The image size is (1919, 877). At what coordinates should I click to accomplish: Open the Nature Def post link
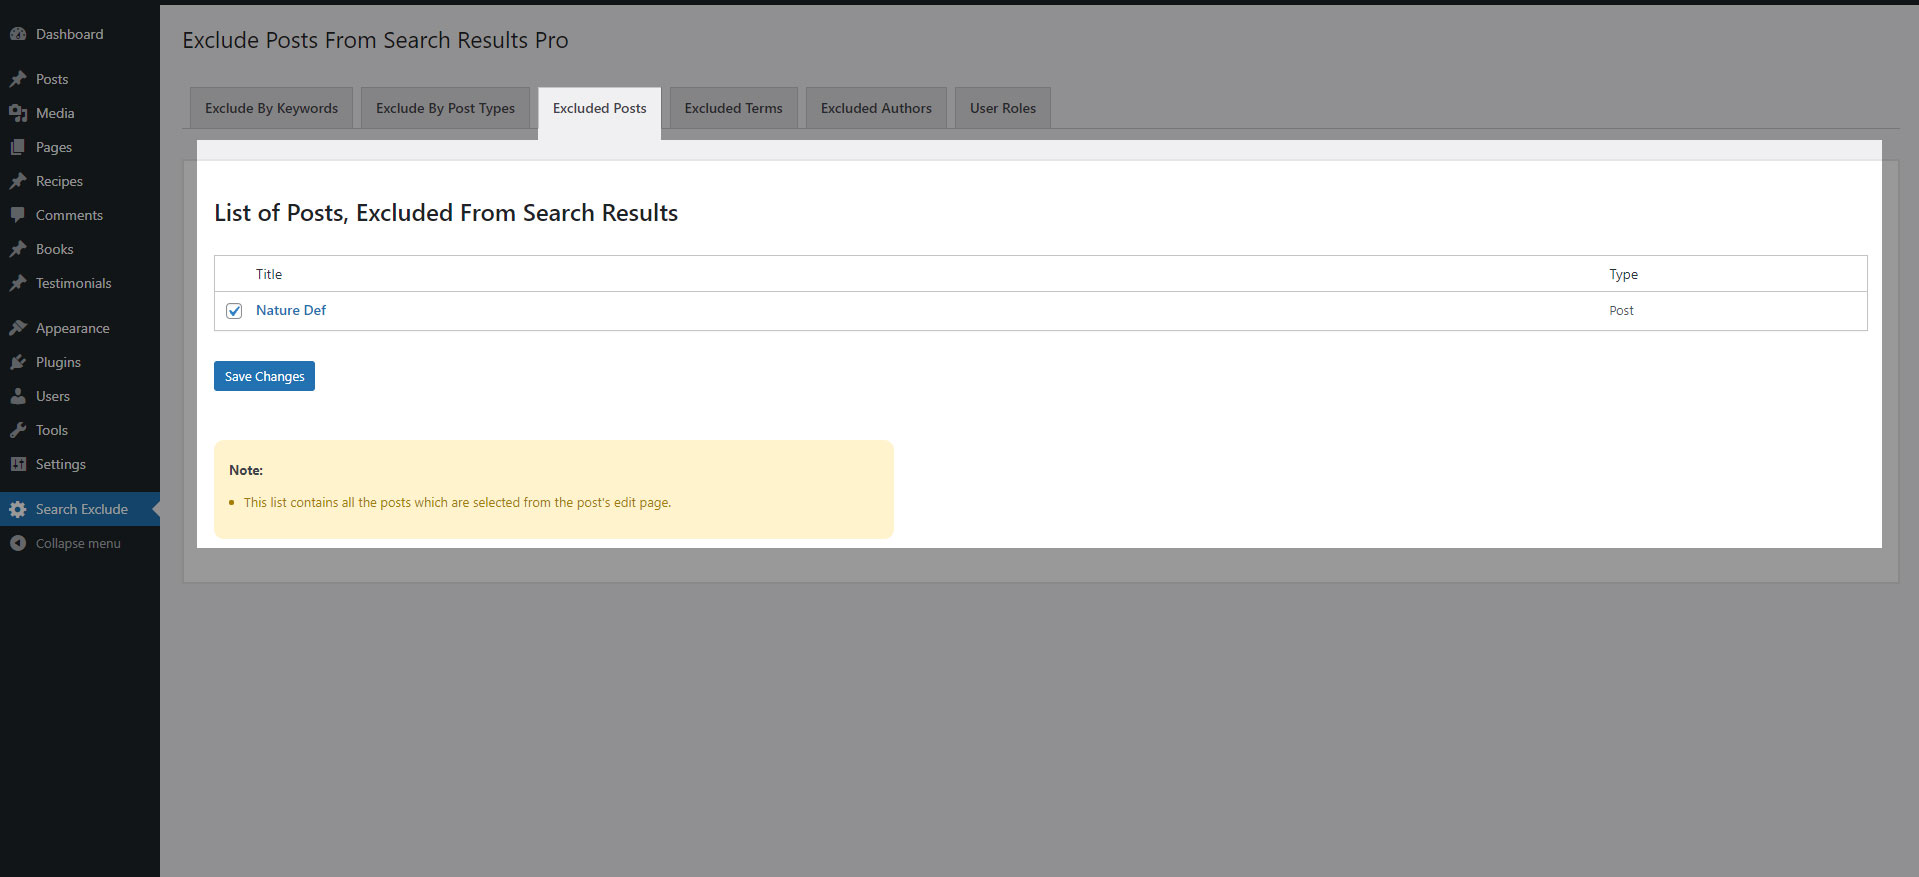click(291, 310)
